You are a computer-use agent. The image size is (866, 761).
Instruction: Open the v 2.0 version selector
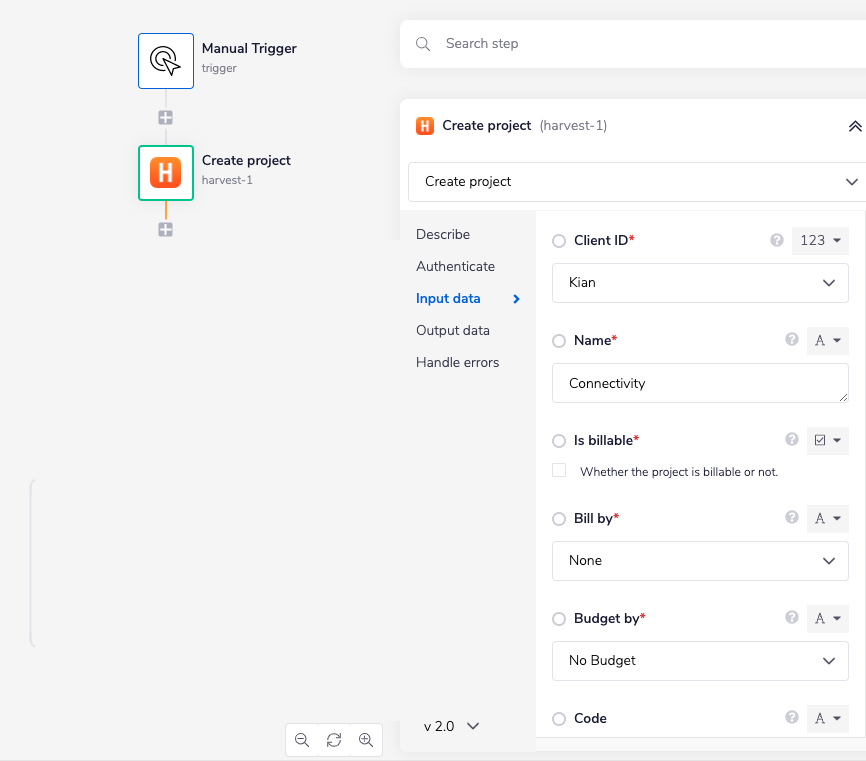(x=452, y=726)
